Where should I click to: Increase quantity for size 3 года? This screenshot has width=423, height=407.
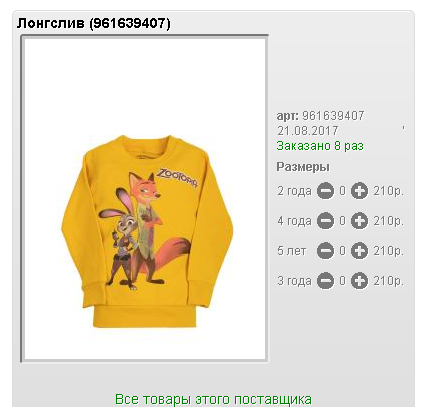(359, 281)
